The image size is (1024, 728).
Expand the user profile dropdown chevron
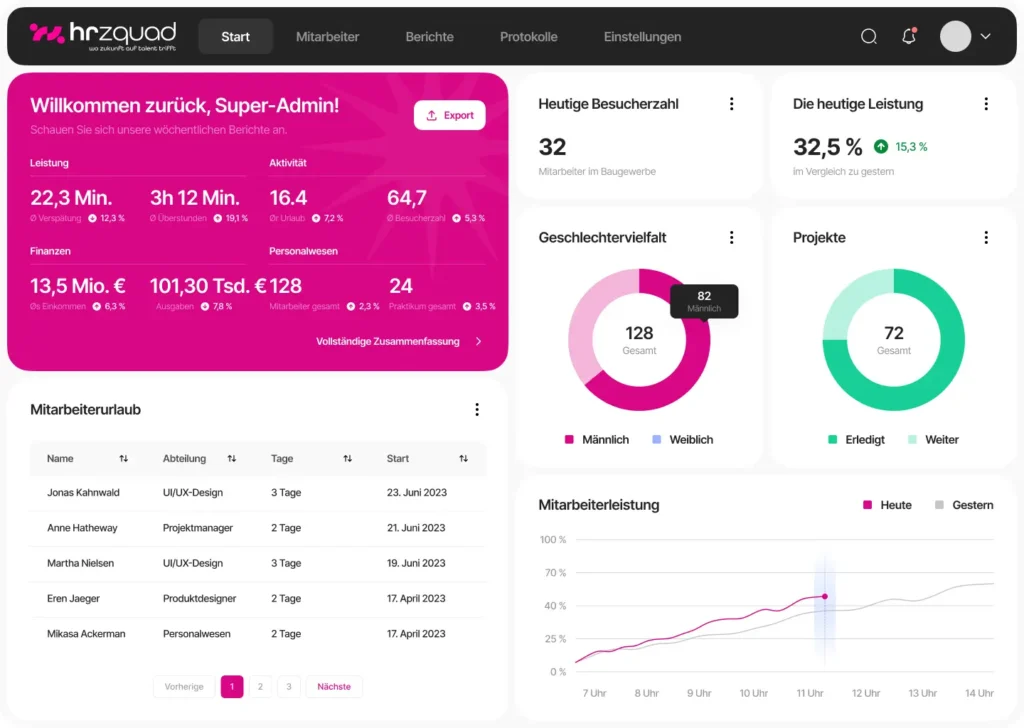[986, 37]
